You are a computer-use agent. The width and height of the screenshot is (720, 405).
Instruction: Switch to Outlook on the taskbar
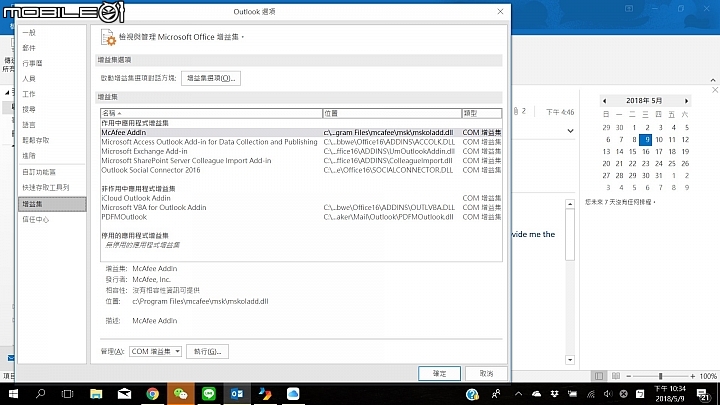(x=237, y=394)
